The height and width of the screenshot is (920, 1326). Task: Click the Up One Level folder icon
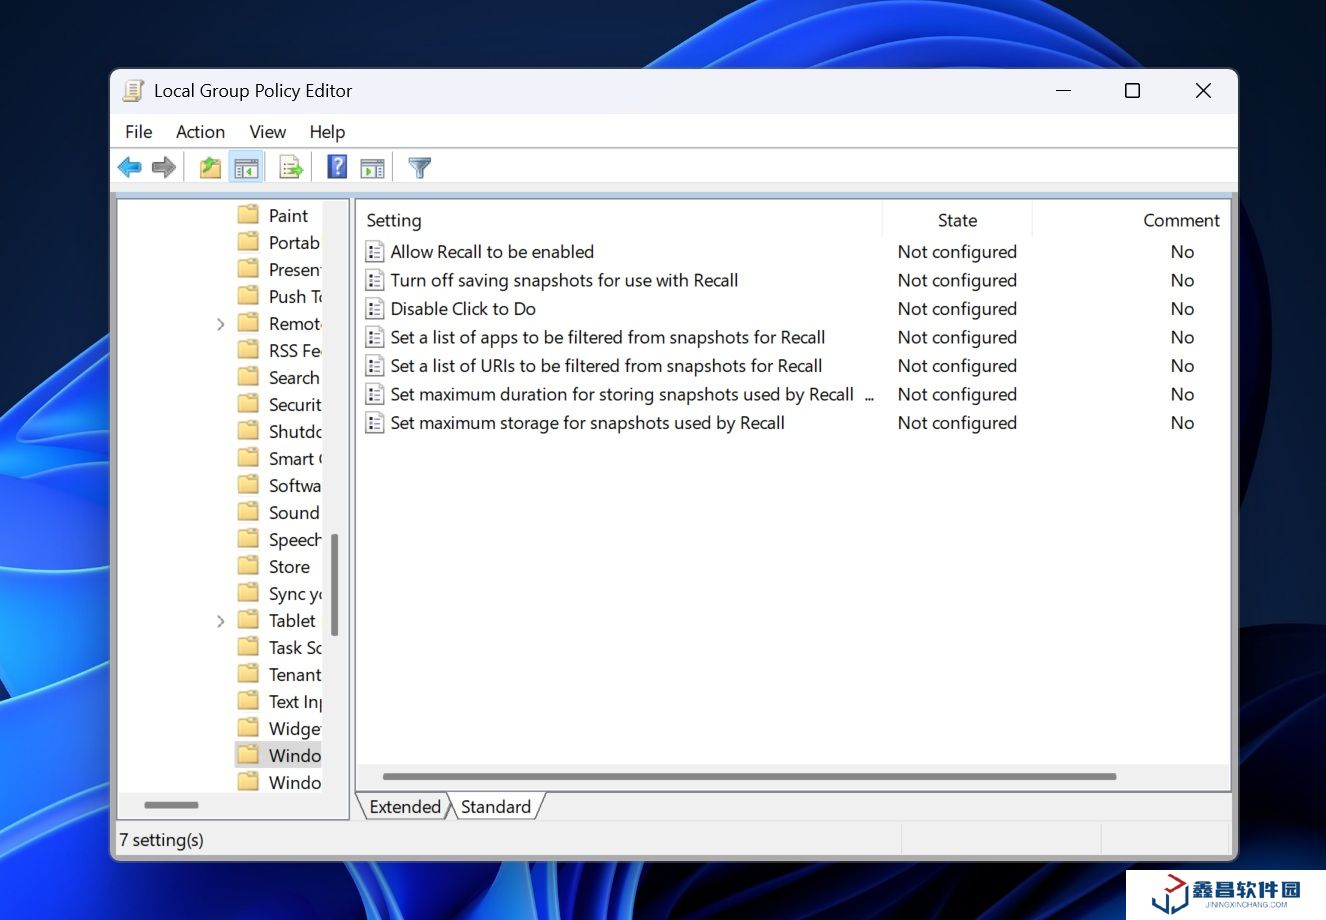210,168
